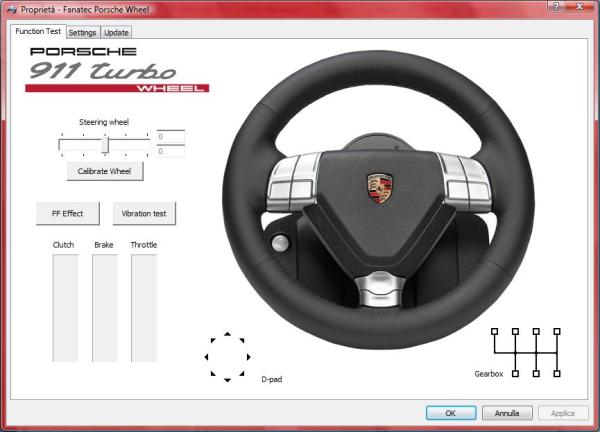This screenshot has height=432, width=600.
Task: Click the right silver button cluster on wheel
Action: (x=465, y=182)
